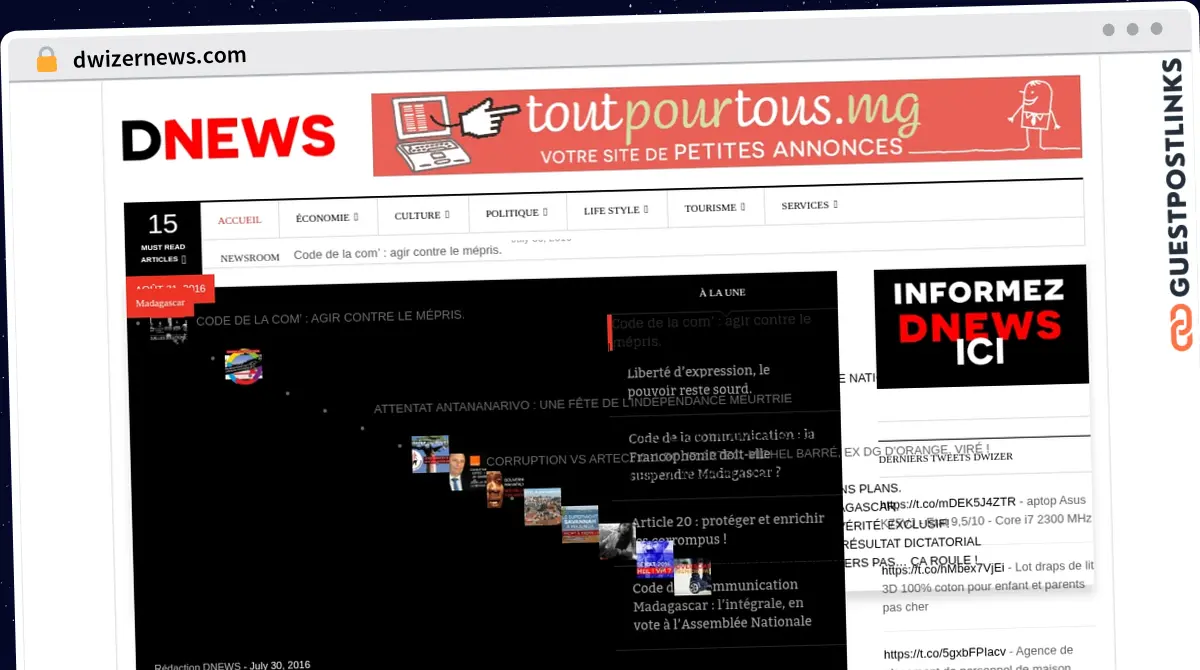Click the "Informez DNEWS ici" banner
1200x670 pixels.
click(x=980, y=325)
